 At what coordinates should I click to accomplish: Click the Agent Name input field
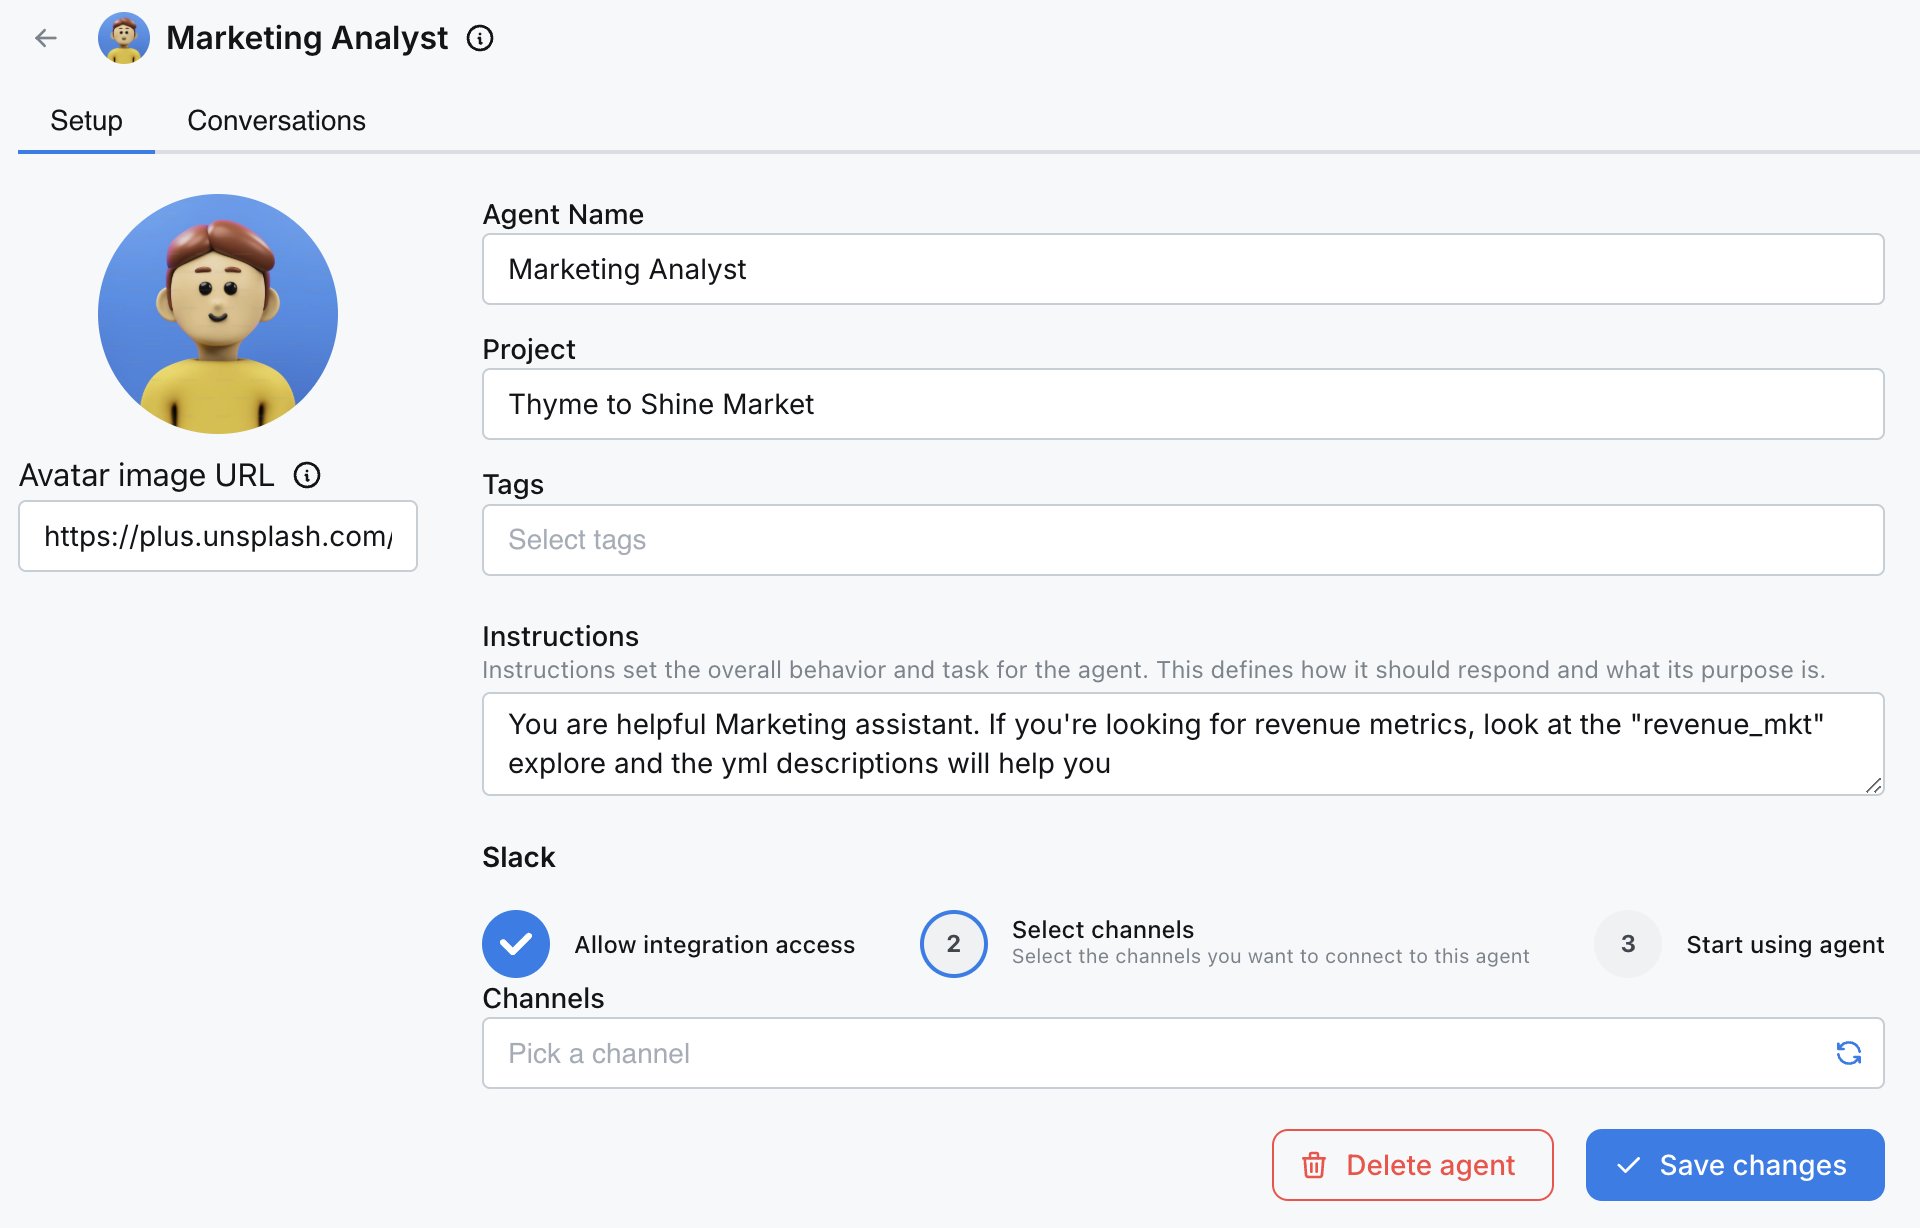1182,269
